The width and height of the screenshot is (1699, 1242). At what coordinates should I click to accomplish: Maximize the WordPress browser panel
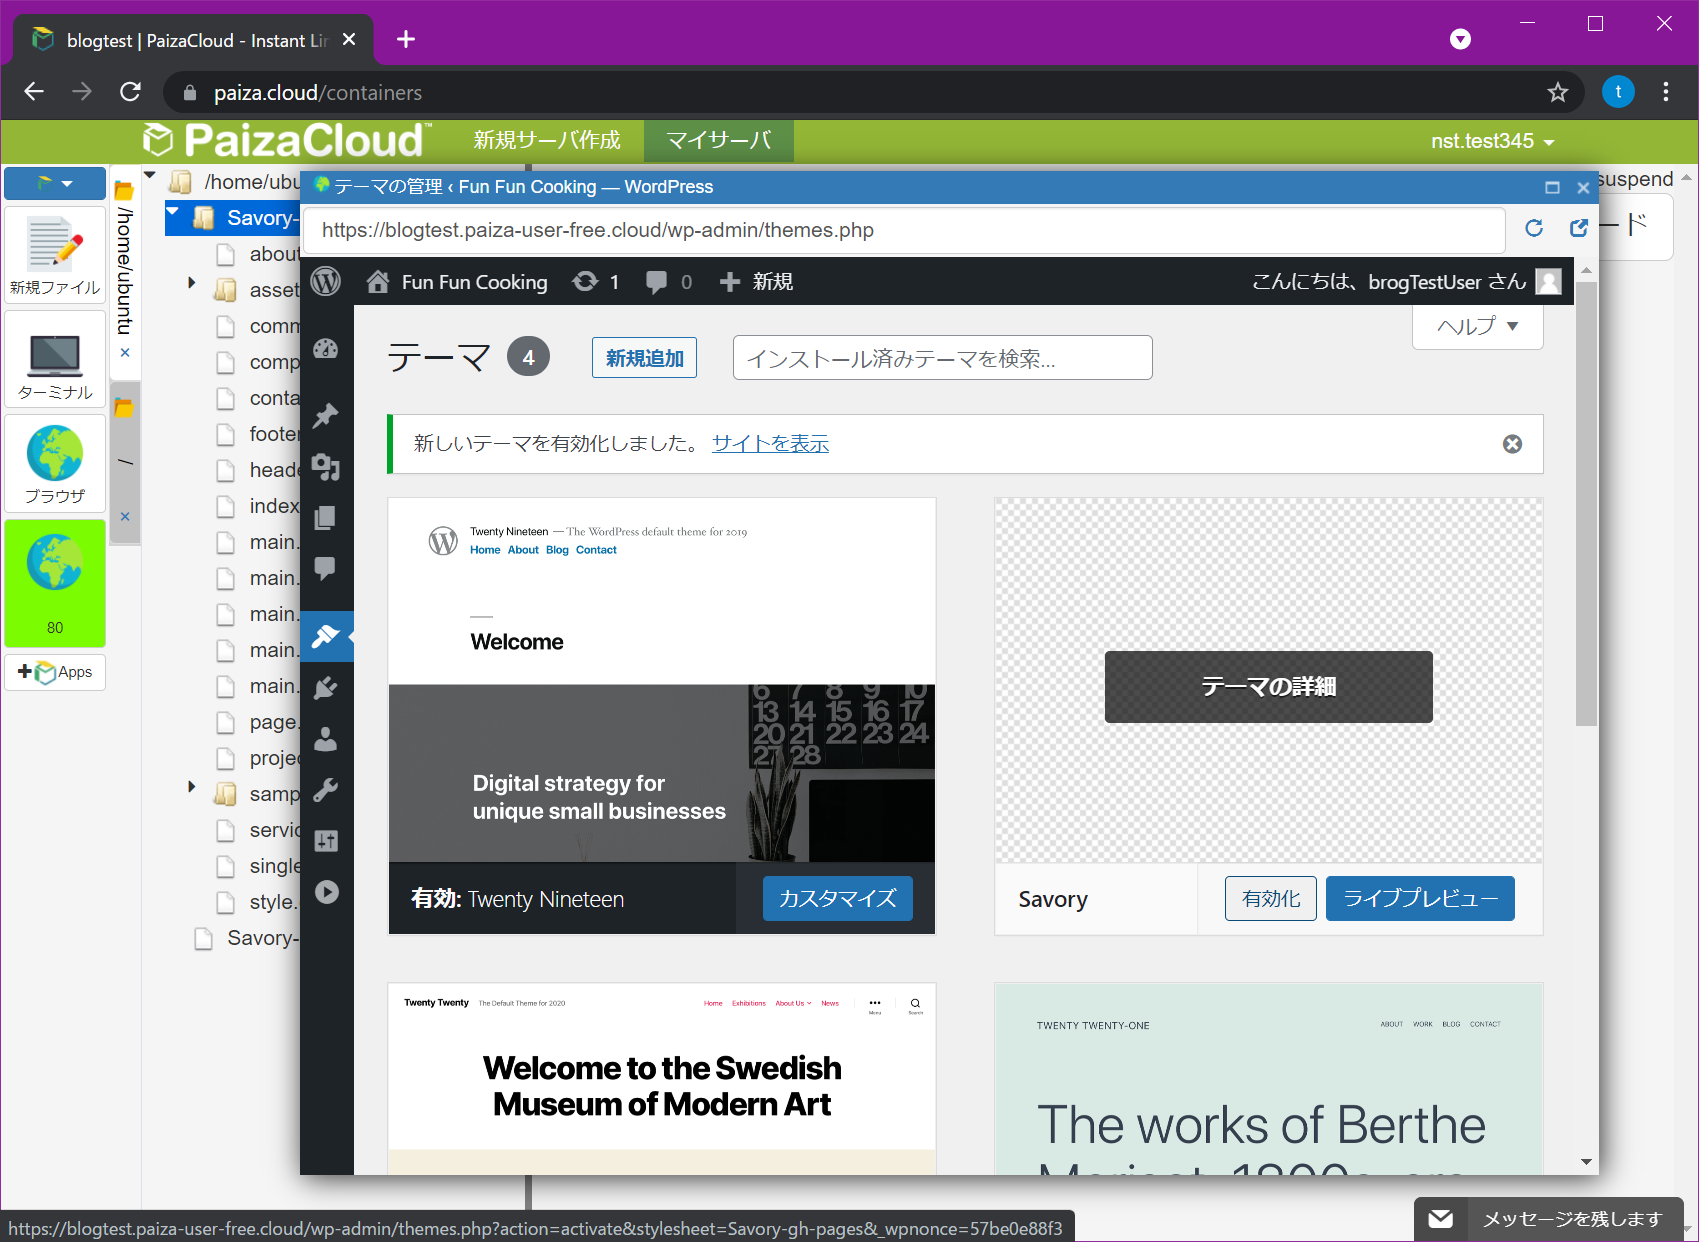pos(1552,187)
